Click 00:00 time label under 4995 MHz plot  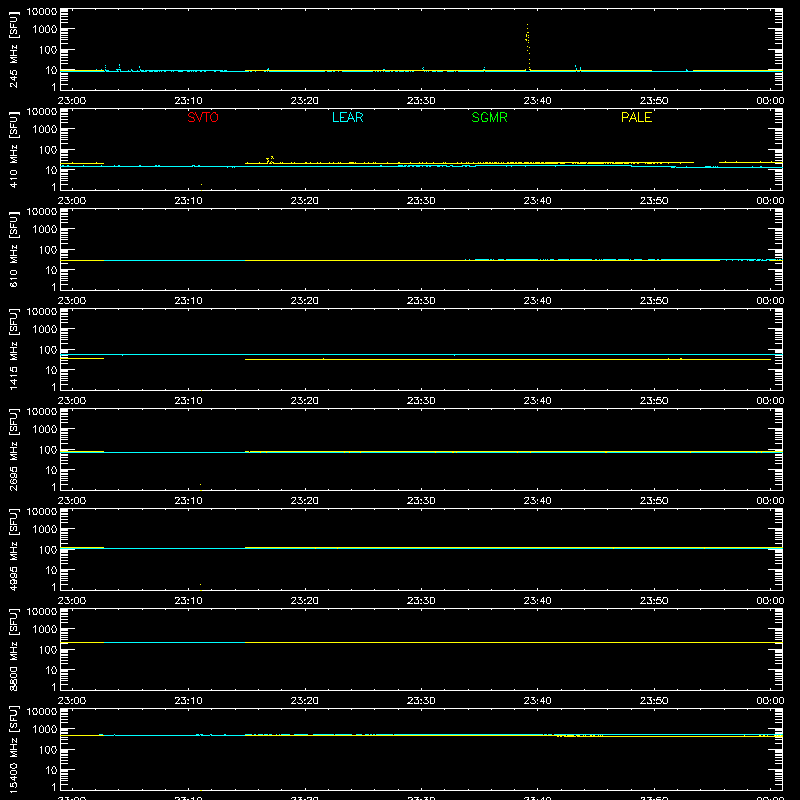(x=770, y=601)
